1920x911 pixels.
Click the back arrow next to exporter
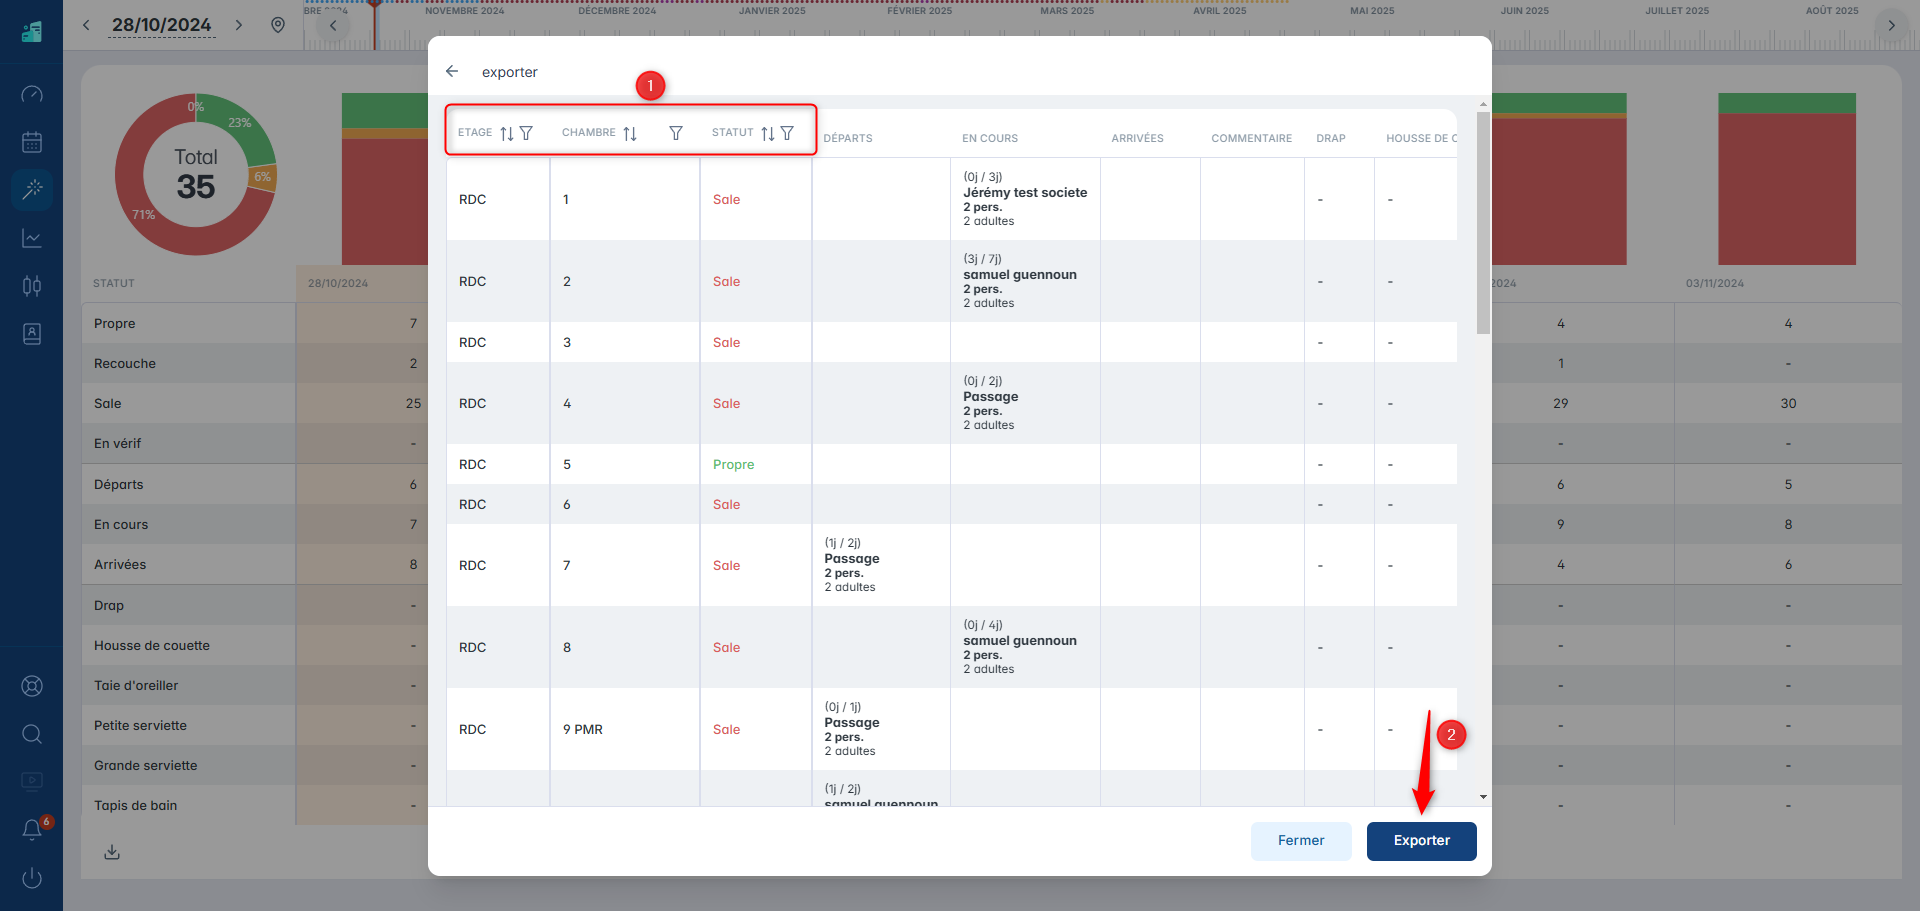452,71
